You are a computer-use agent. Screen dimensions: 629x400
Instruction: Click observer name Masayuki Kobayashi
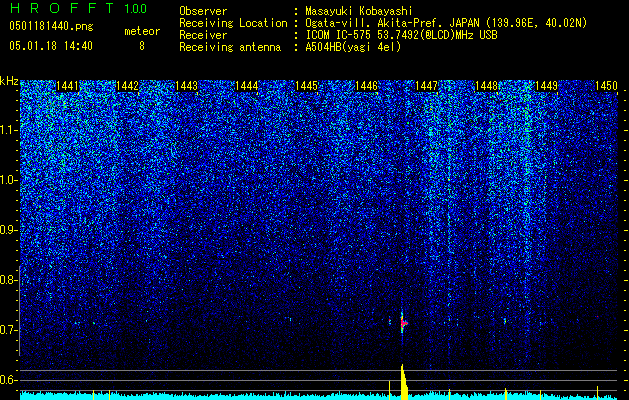coord(359,11)
